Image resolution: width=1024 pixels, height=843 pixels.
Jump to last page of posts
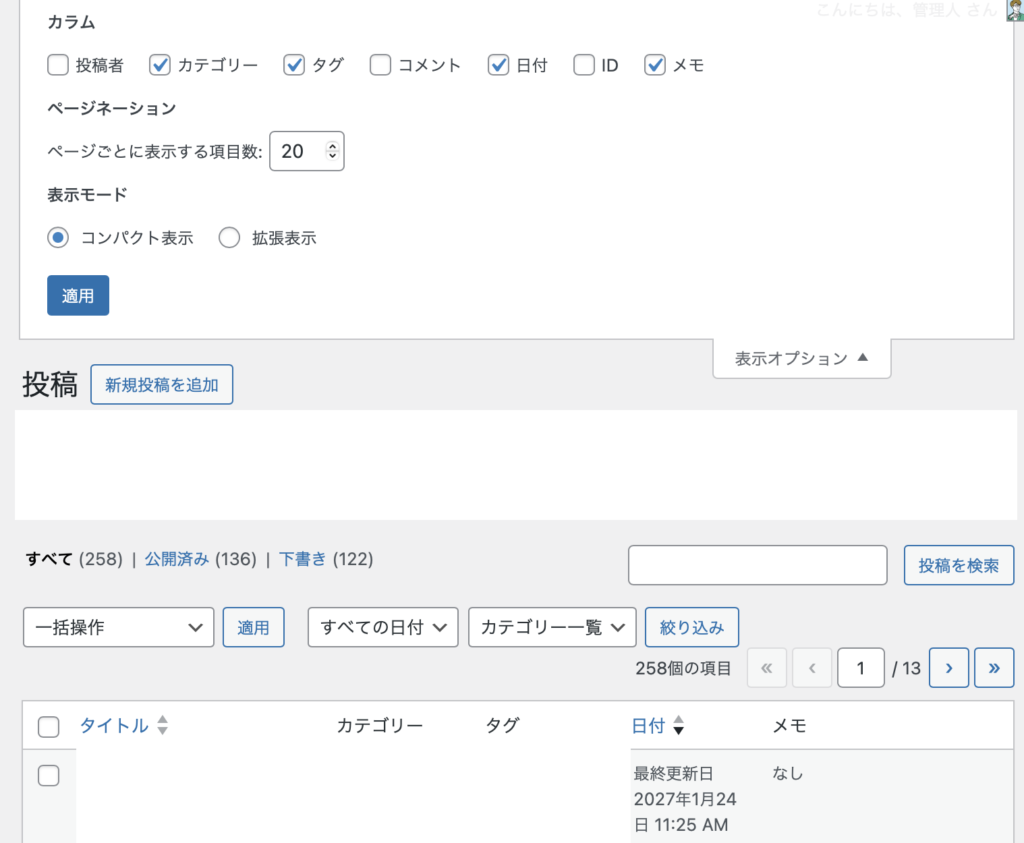(994, 668)
